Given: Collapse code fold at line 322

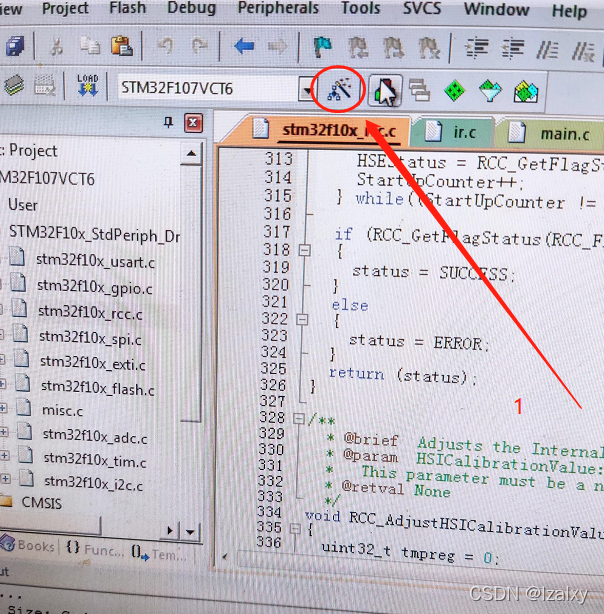Looking at the screenshot, I should point(302,320).
